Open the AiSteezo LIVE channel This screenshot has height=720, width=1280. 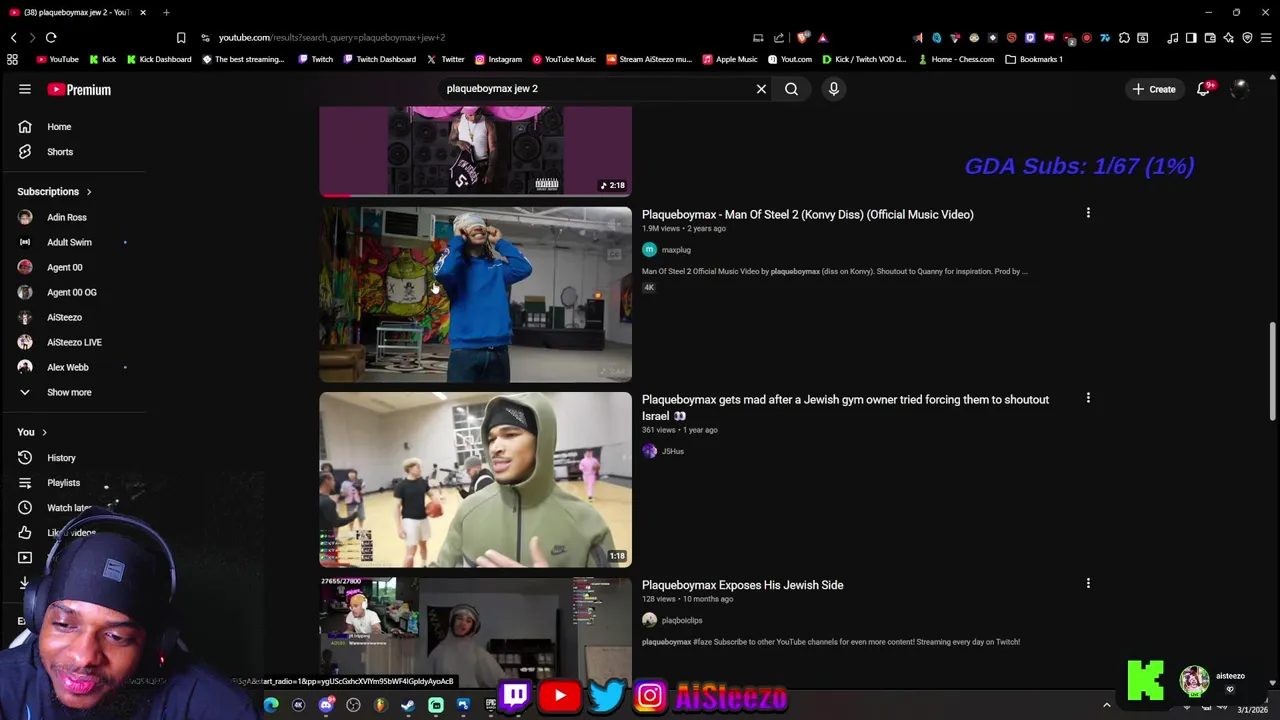(x=74, y=342)
